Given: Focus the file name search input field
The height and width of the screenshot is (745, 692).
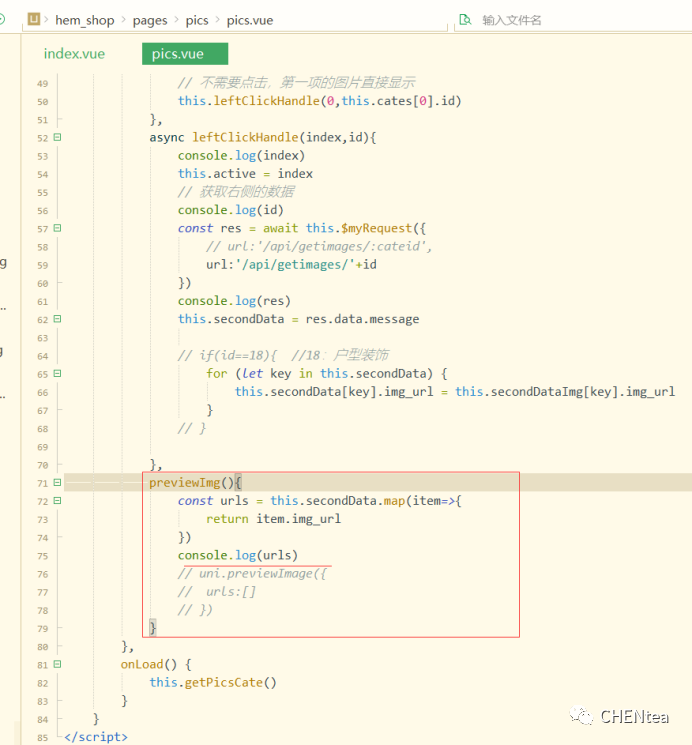Looking at the screenshot, I should [560, 20].
